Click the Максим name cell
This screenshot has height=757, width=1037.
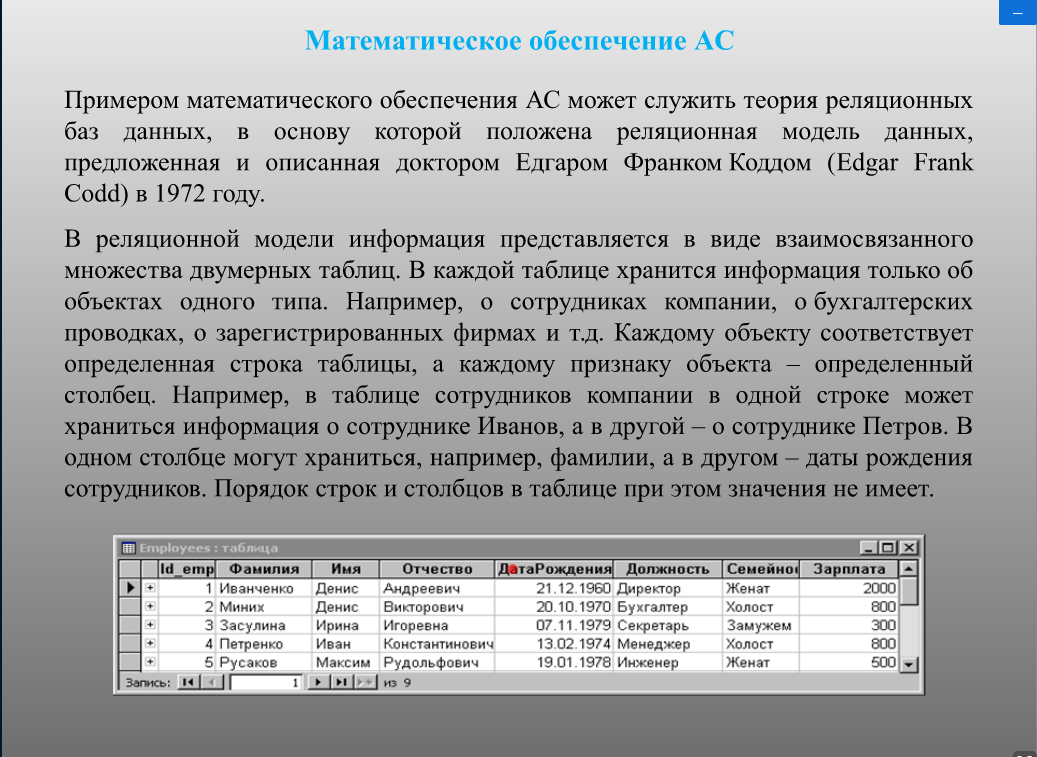pos(346,662)
